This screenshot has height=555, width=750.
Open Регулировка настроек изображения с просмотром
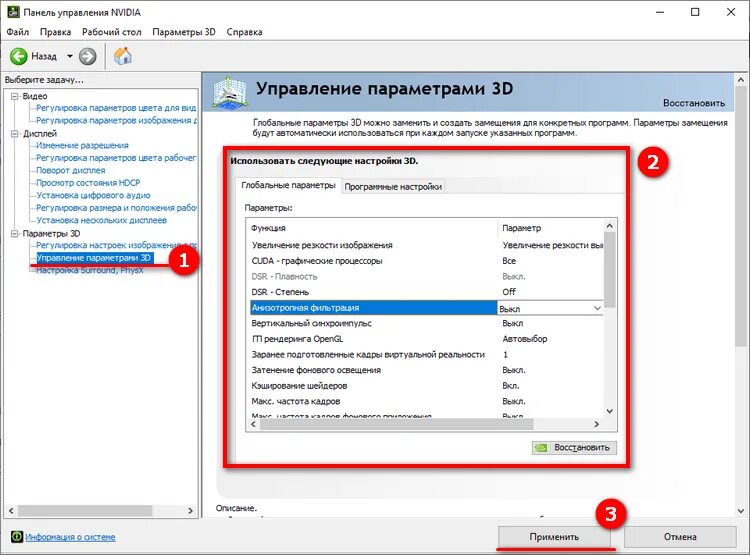pos(116,245)
